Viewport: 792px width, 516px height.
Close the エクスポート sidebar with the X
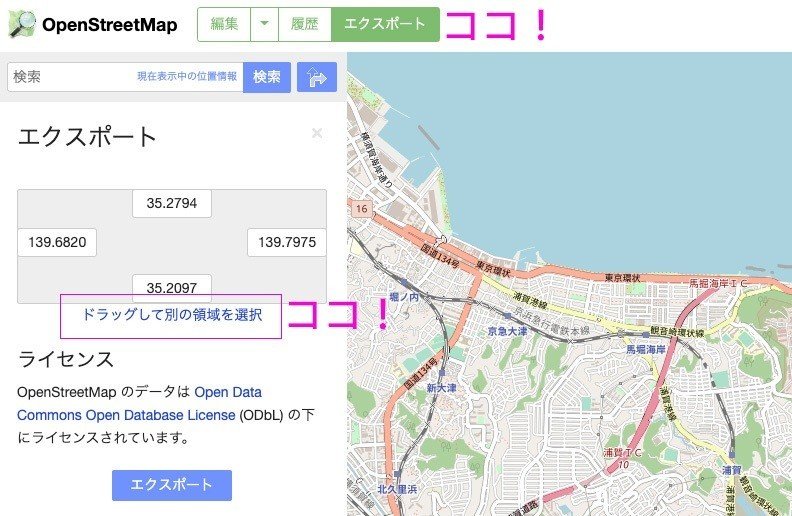317,133
